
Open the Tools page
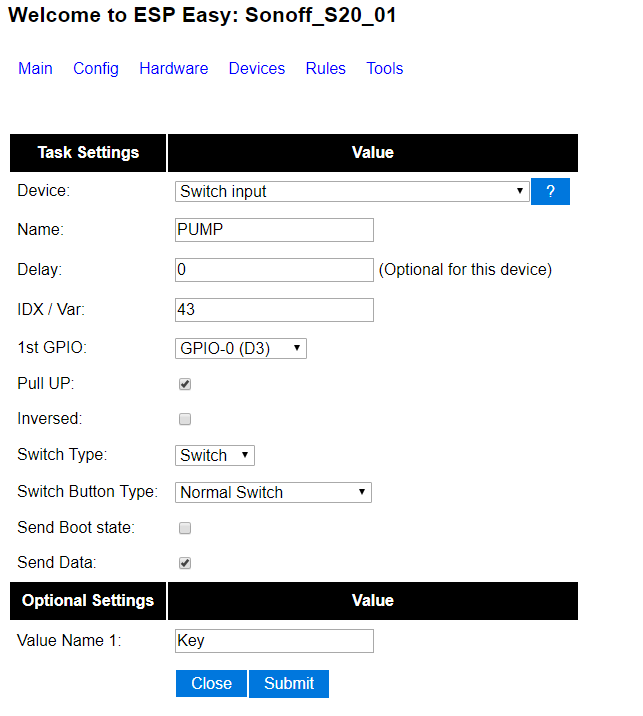pyautogui.click(x=385, y=68)
